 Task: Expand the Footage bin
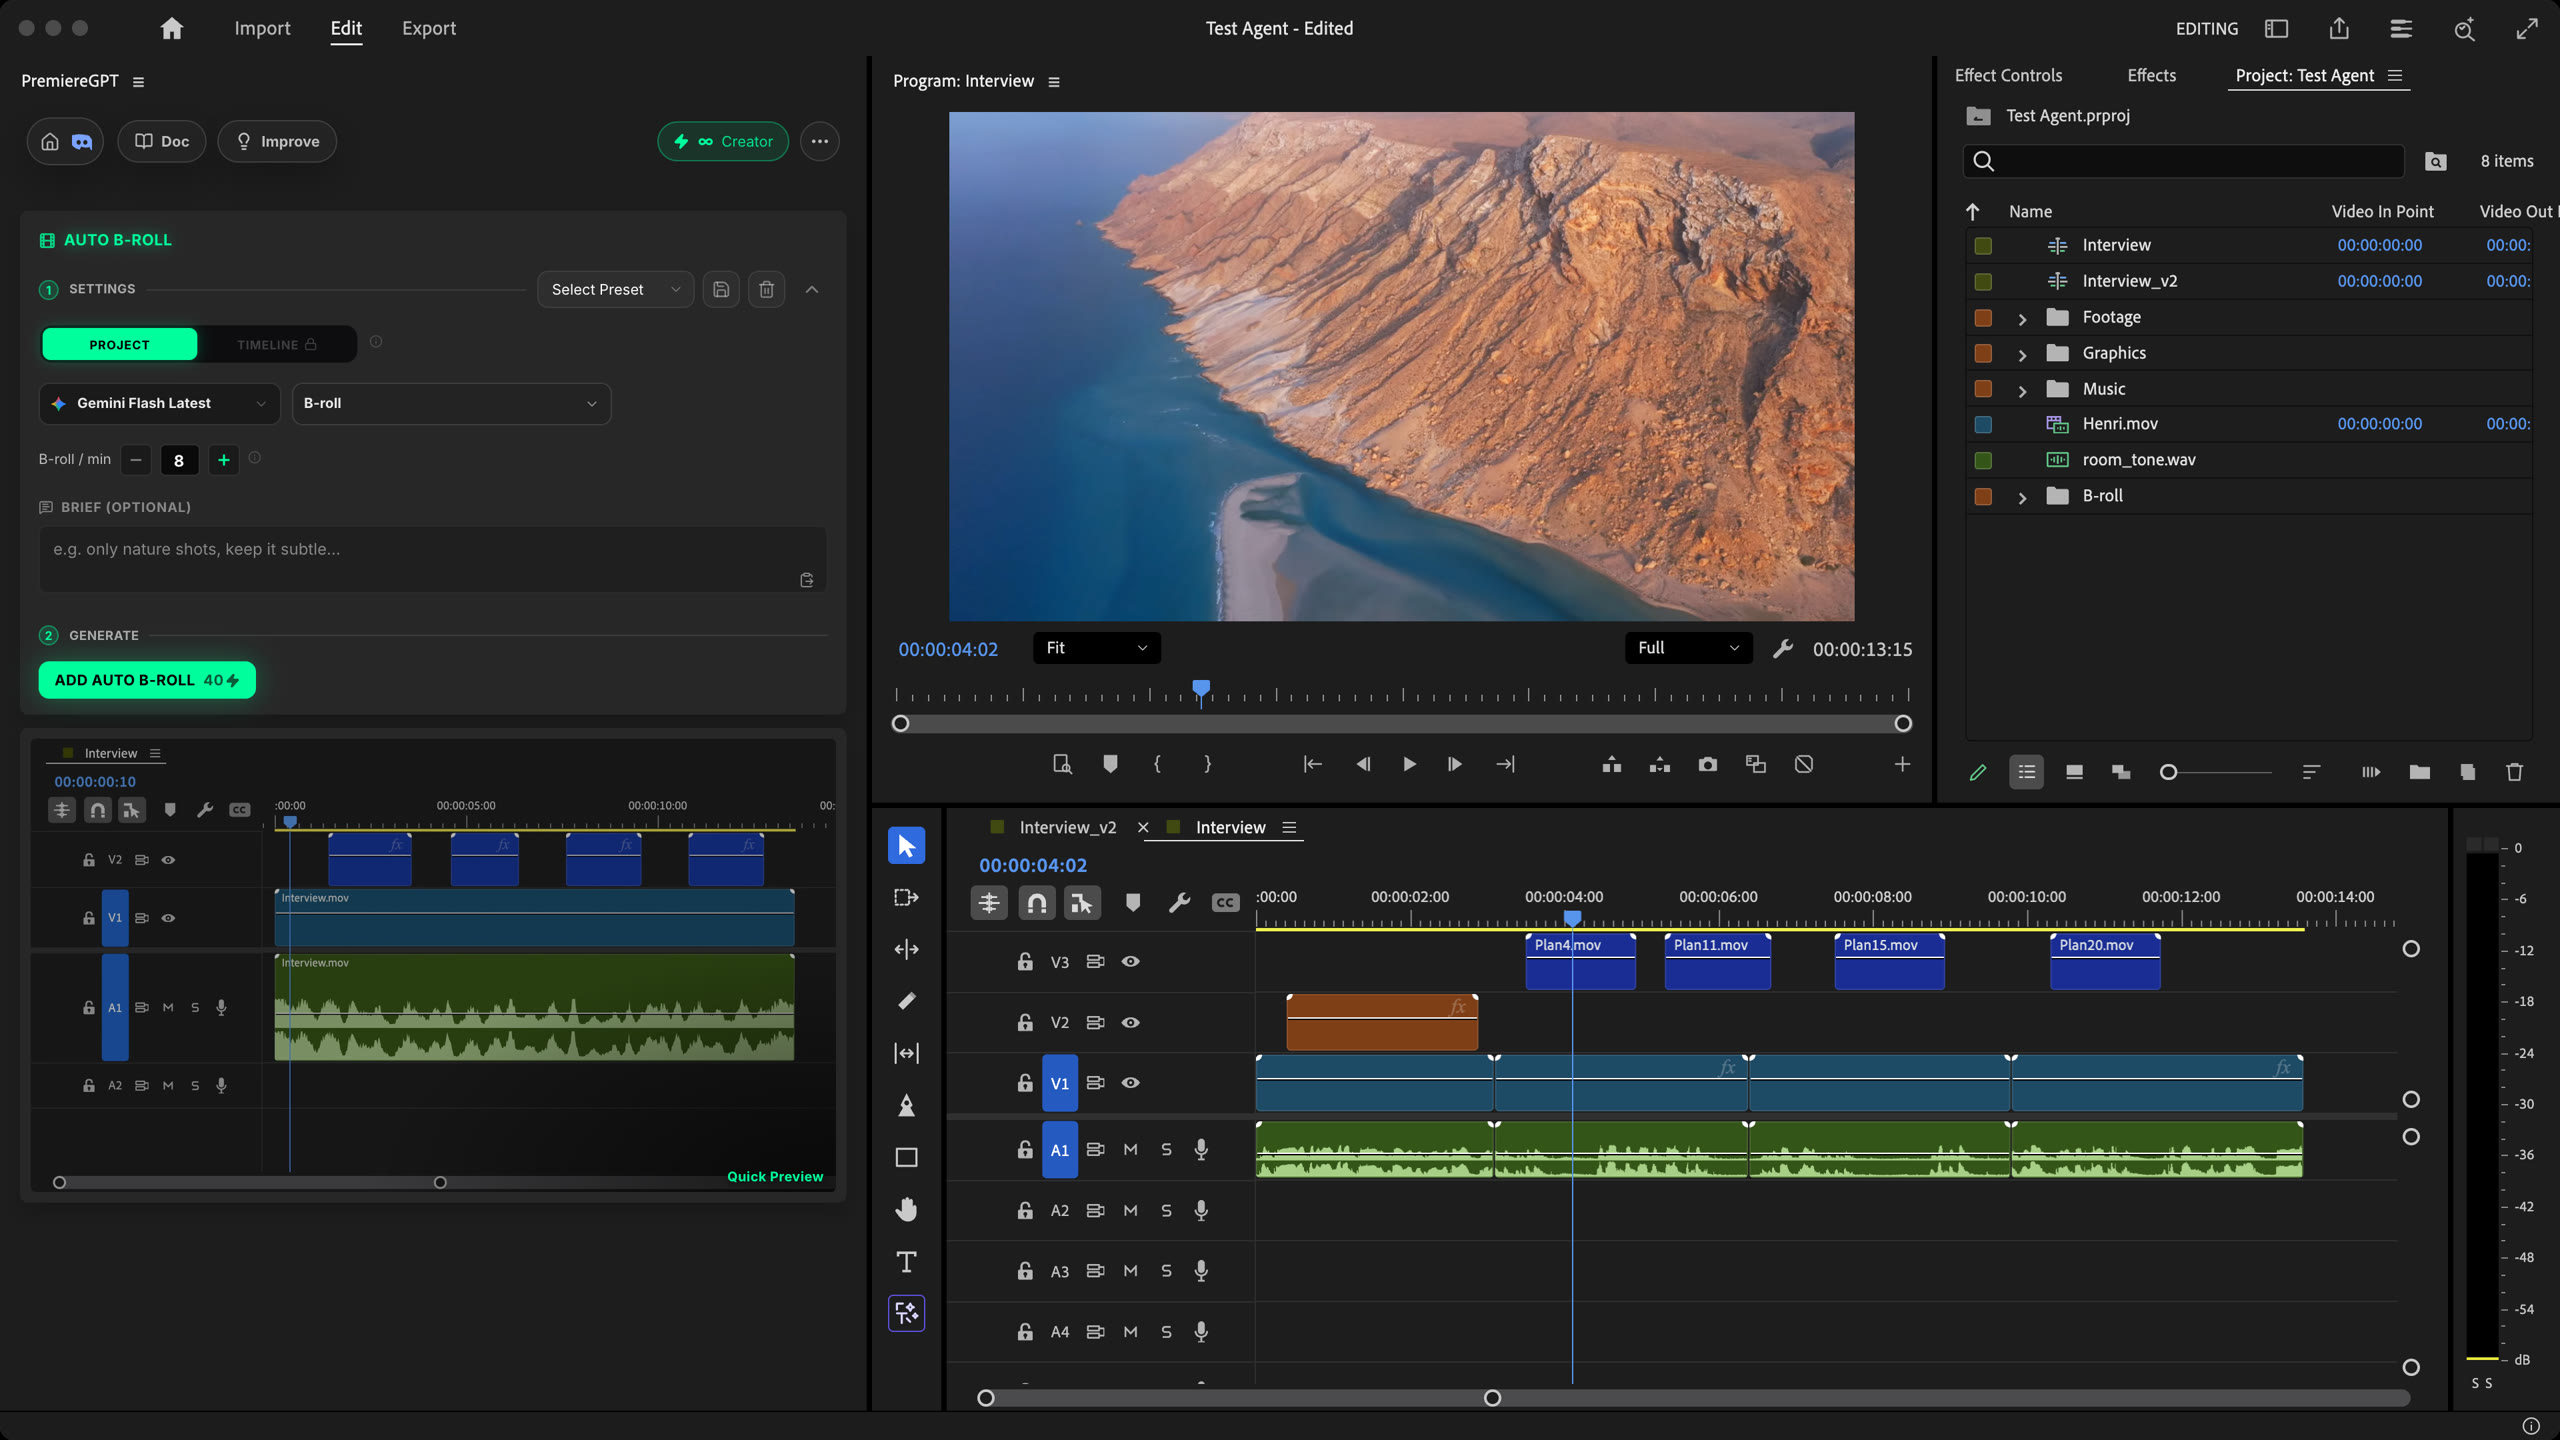2022,318
